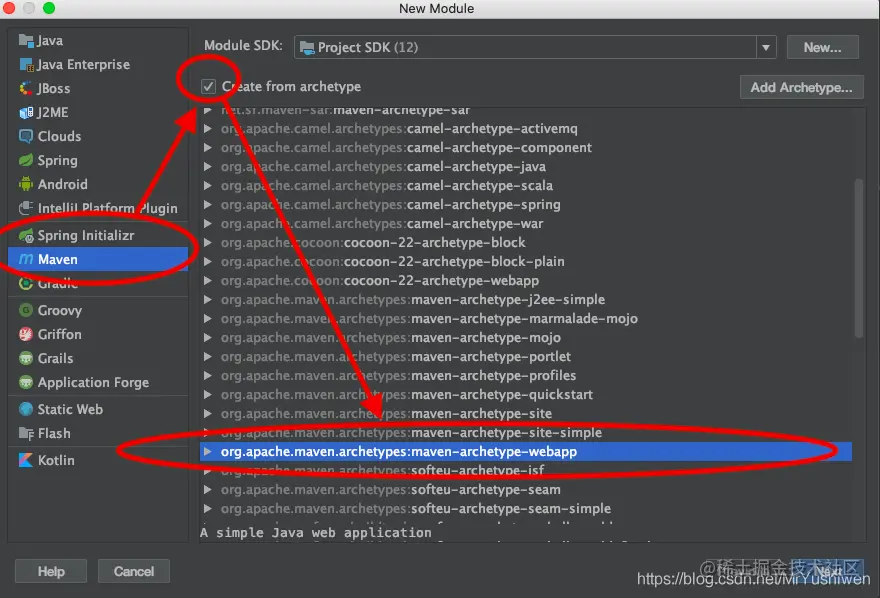Select camel-archetype-spring row
The height and width of the screenshot is (598, 880).
[x=526, y=205]
